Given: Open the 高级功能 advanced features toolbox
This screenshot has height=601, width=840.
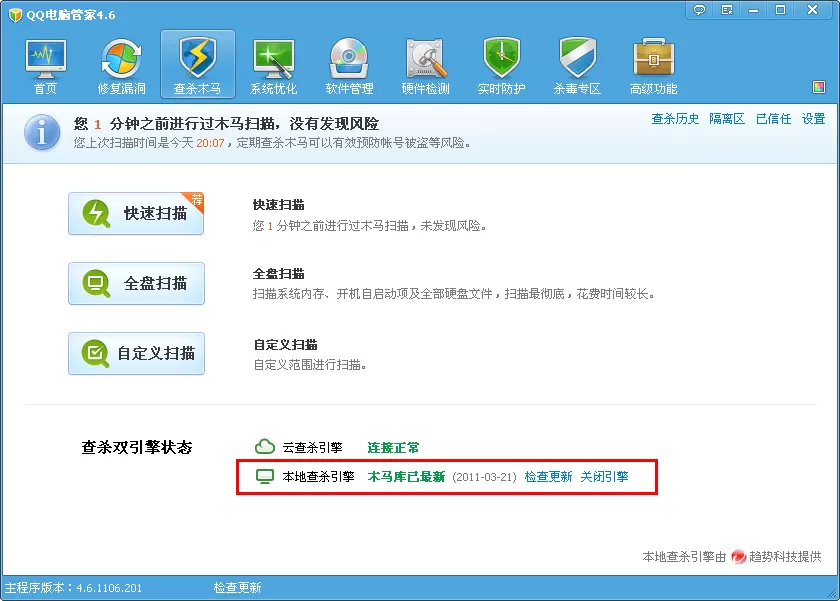Looking at the screenshot, I should click(654, 66).
